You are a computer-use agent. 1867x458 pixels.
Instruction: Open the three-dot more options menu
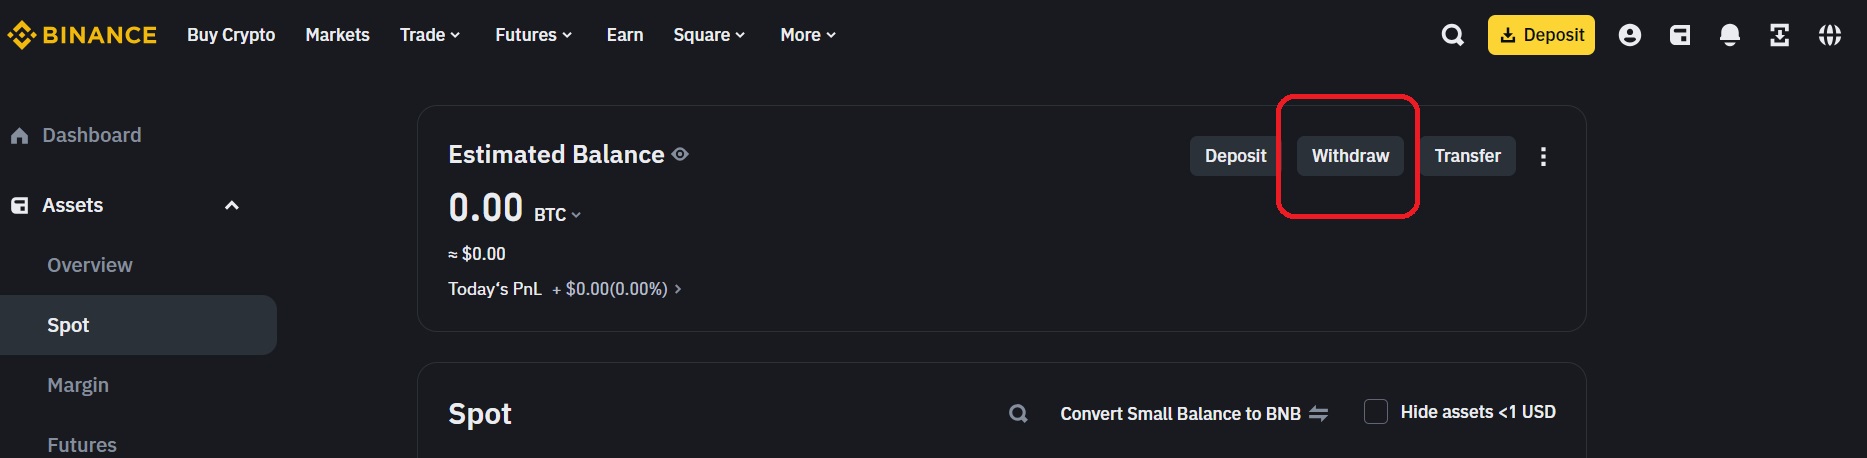(1543, 156)
